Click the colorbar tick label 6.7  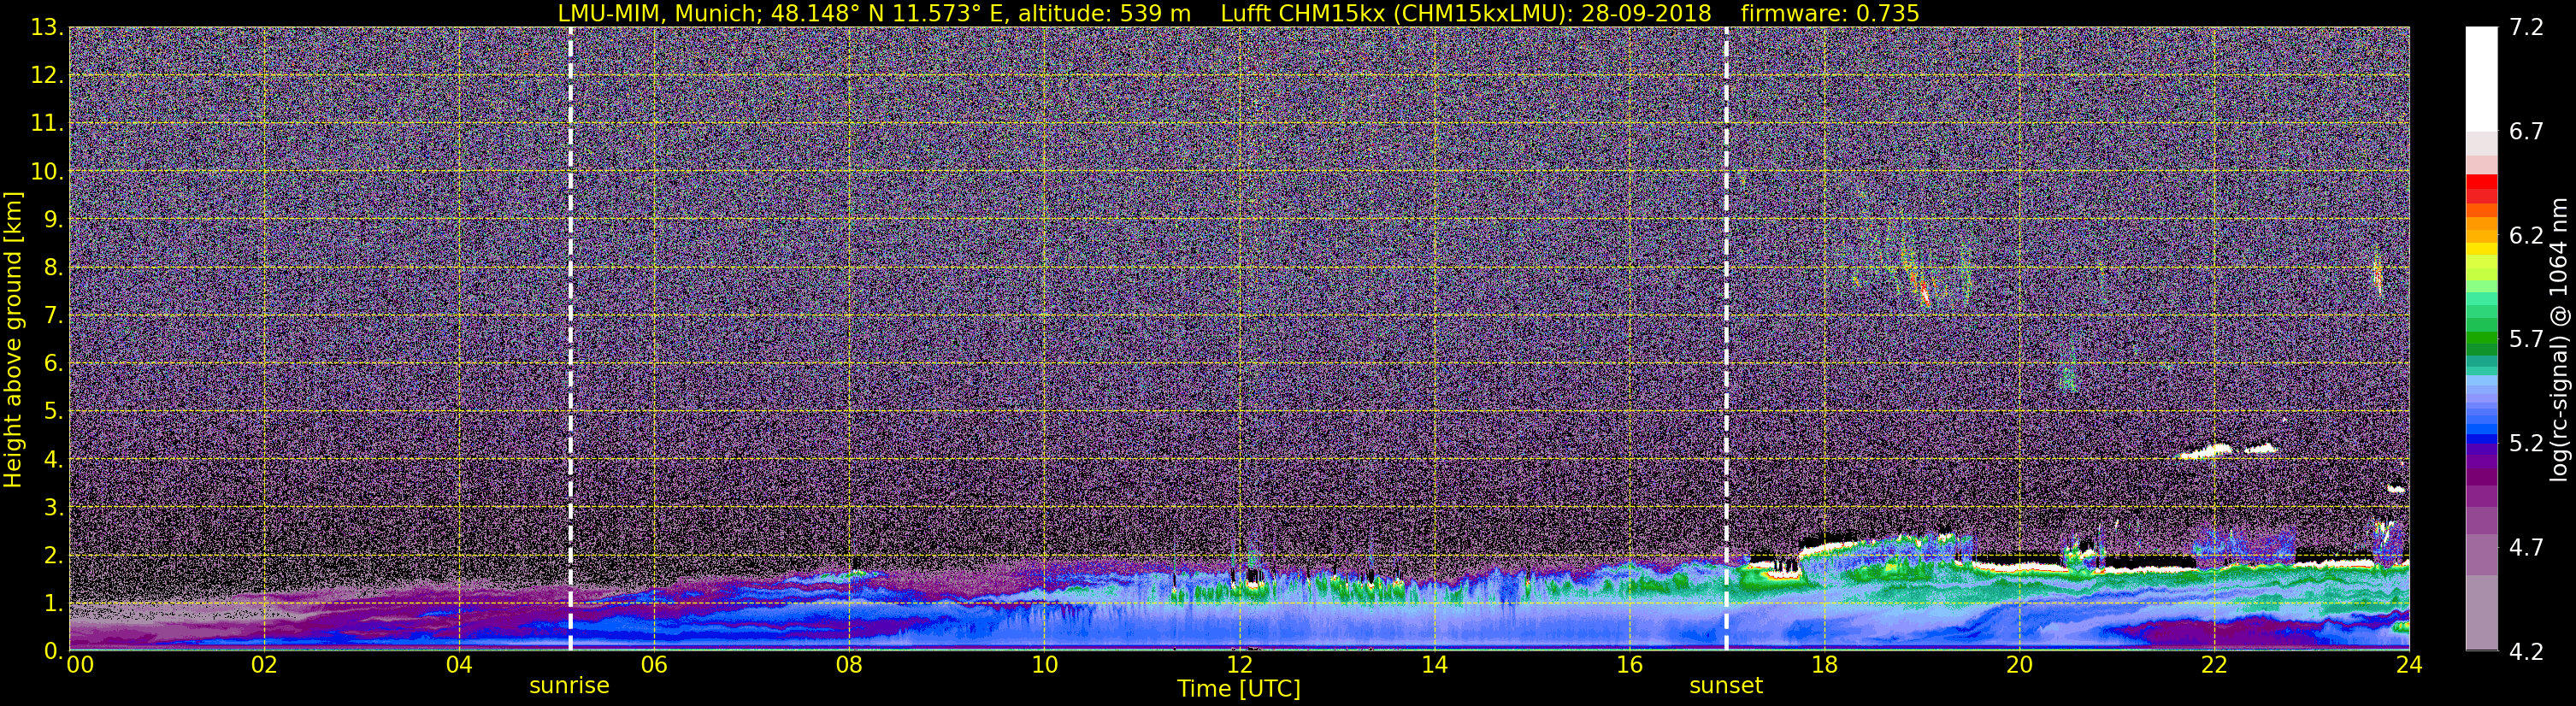pyautogui.click(x=2526, y=132)
